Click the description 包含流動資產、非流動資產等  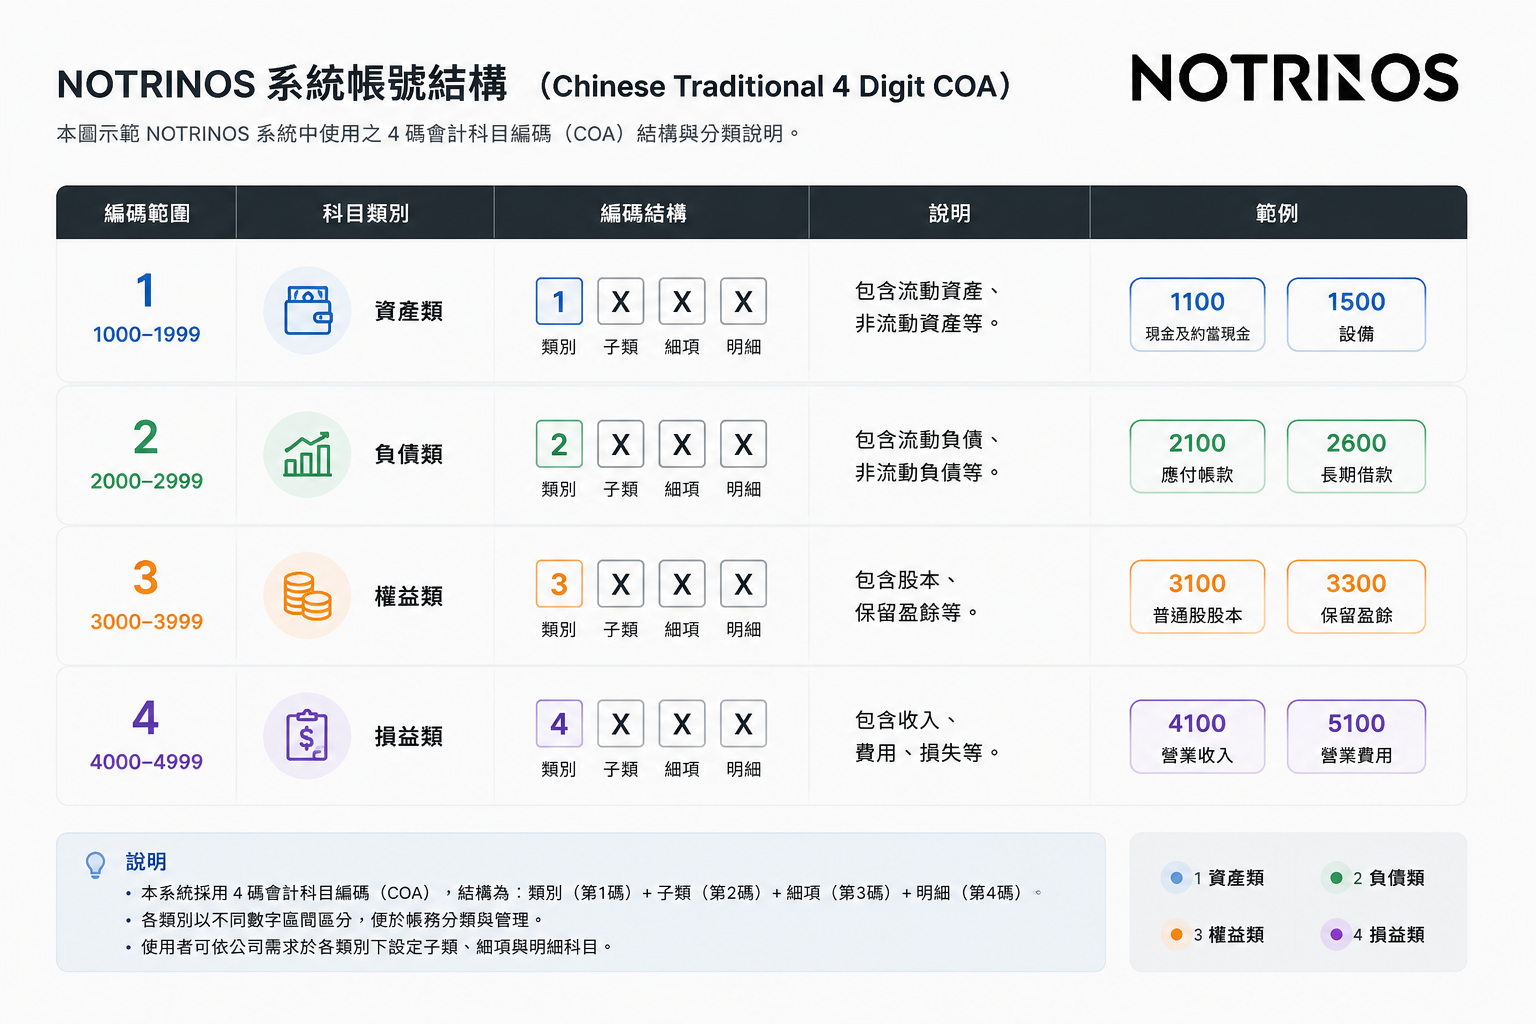coord(927,307)
